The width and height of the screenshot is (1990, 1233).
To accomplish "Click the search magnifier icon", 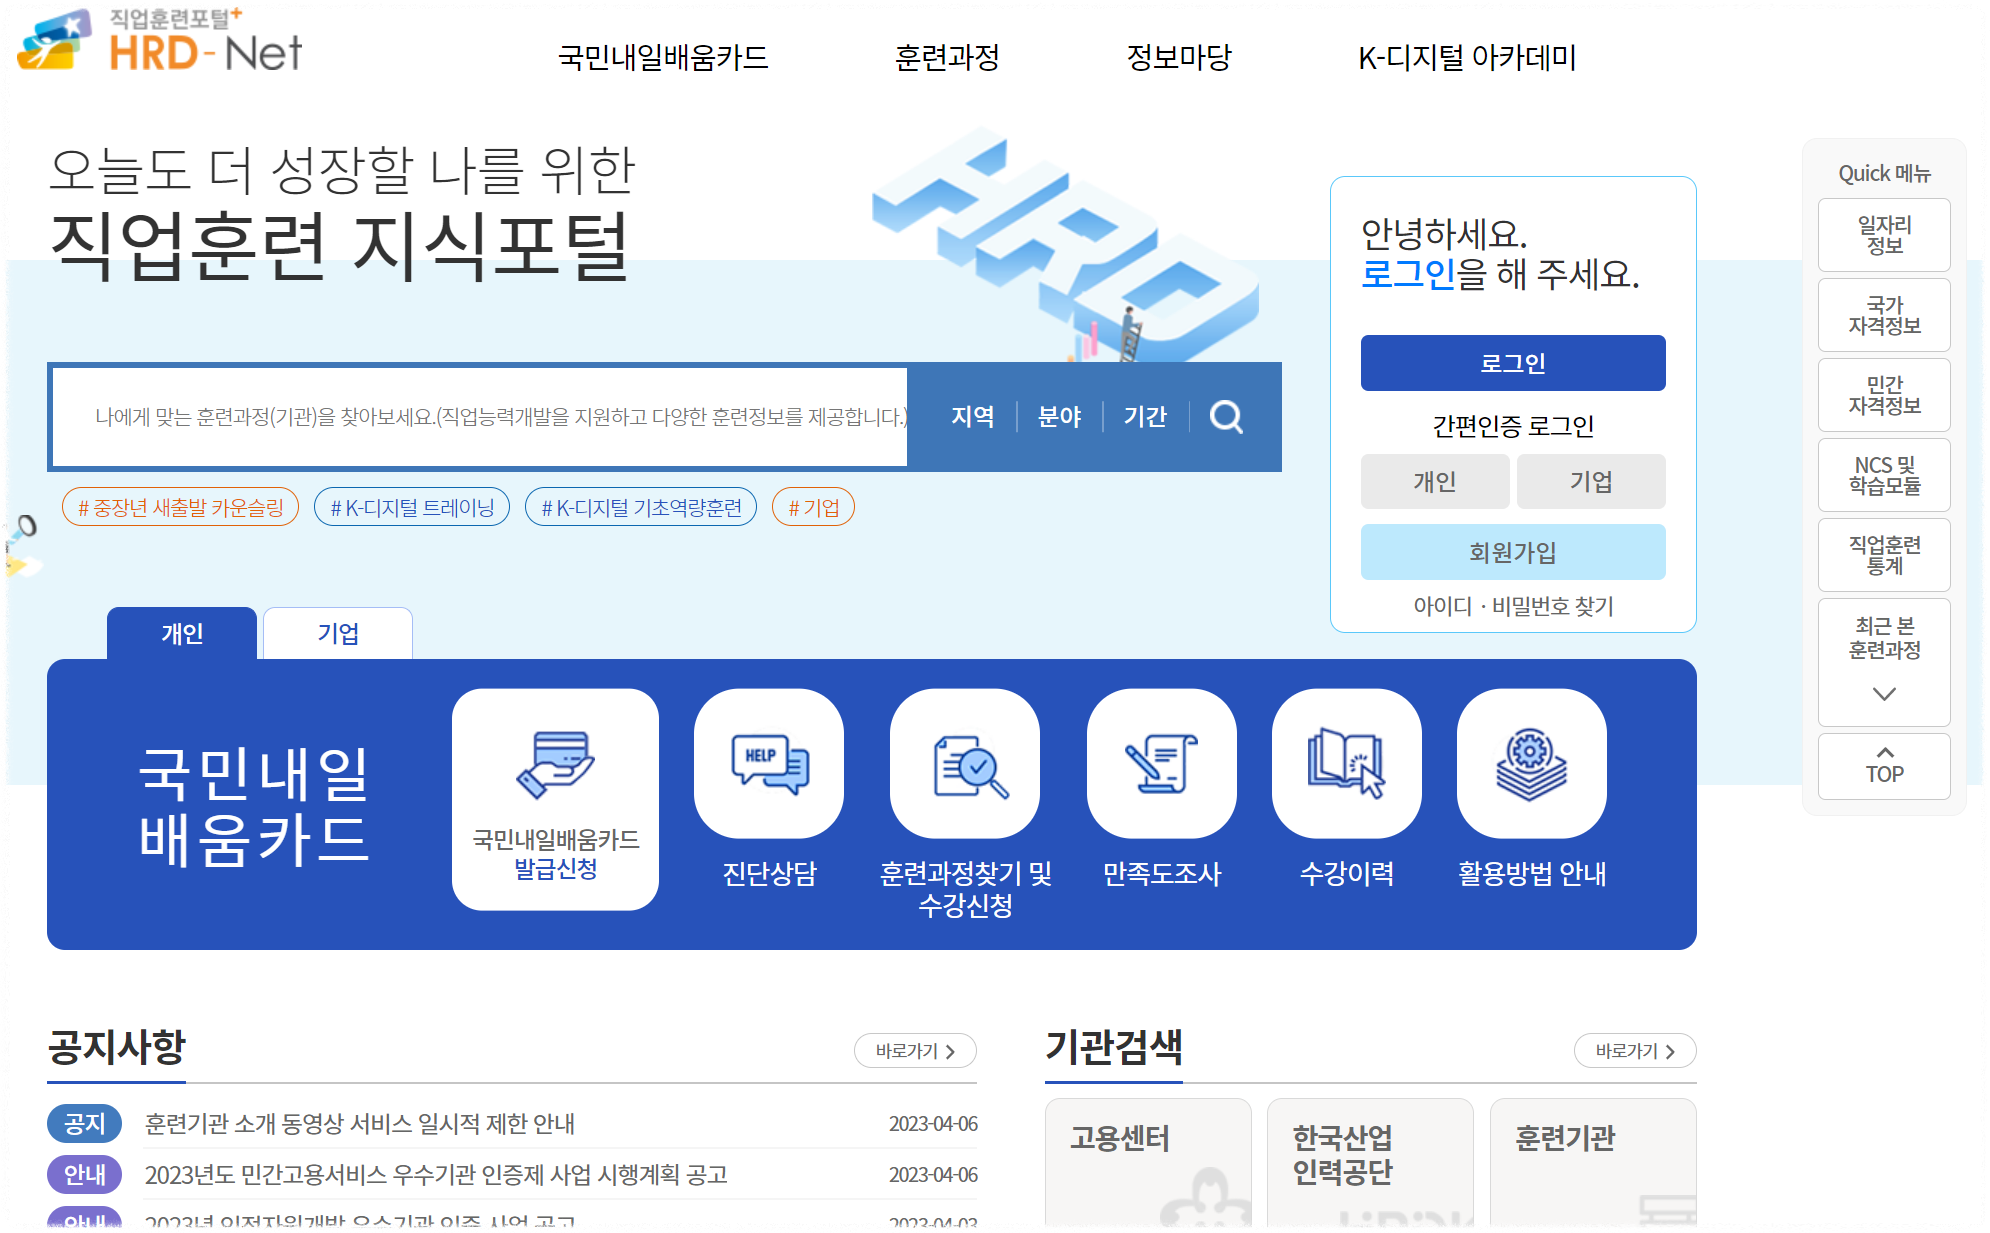I will pos(1226,416).
